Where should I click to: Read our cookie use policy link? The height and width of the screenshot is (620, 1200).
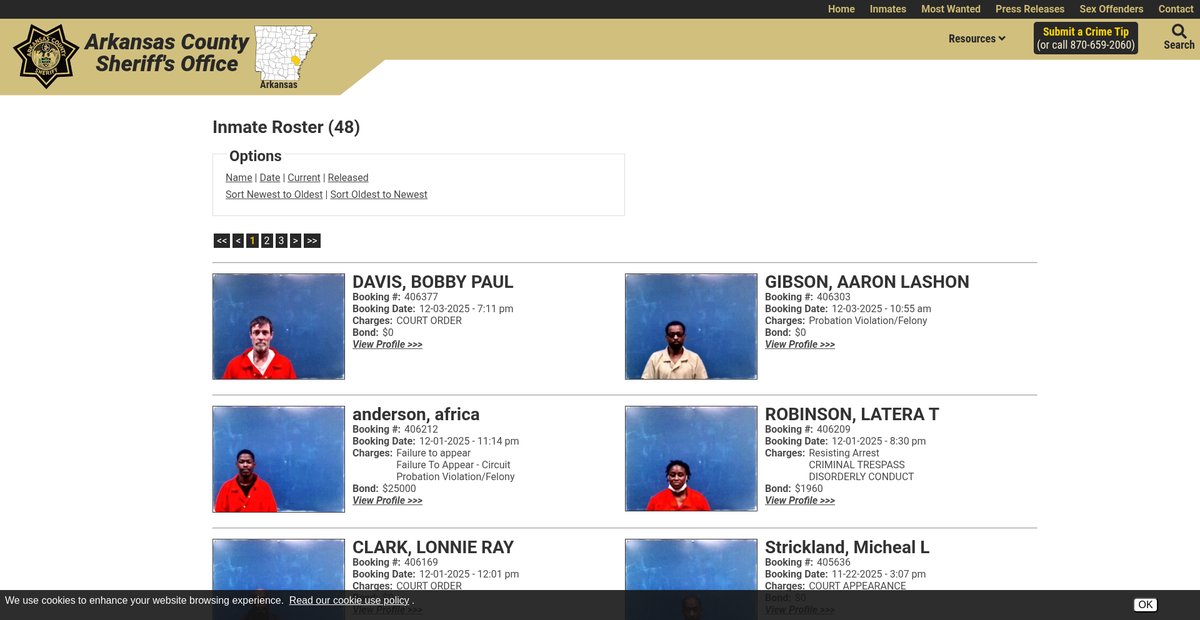[349, 601]
